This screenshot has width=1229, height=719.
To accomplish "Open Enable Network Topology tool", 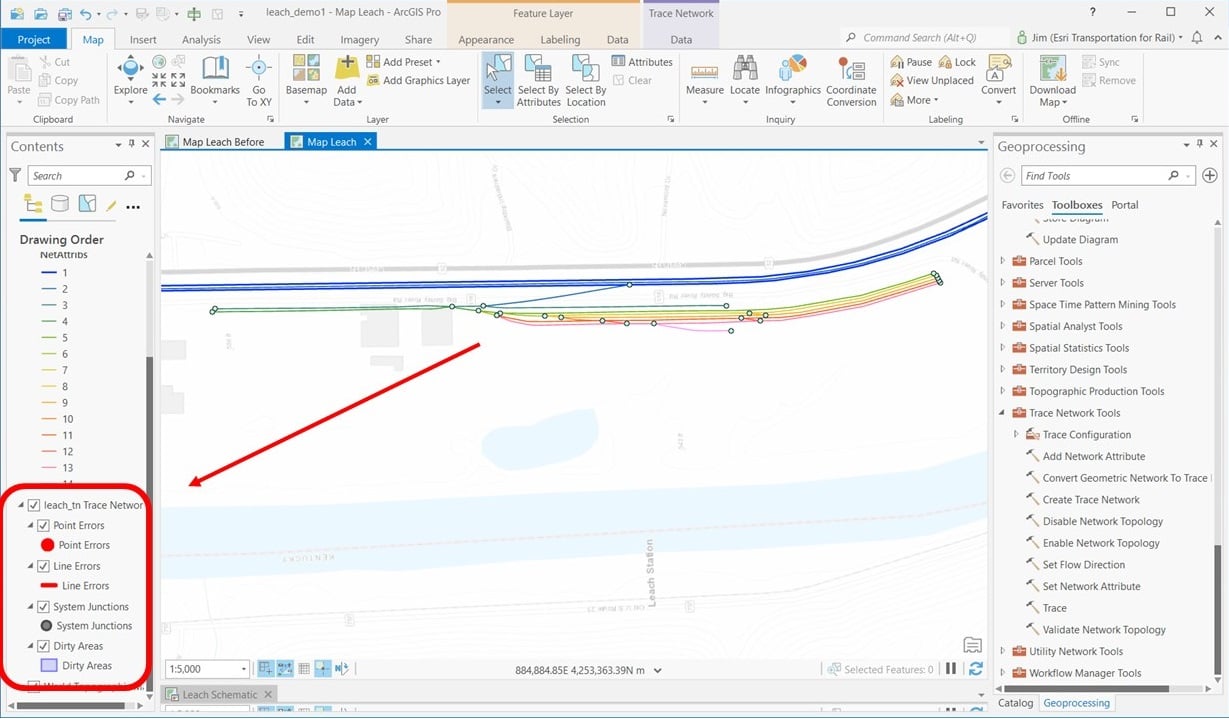I will tap(1093, 543).
